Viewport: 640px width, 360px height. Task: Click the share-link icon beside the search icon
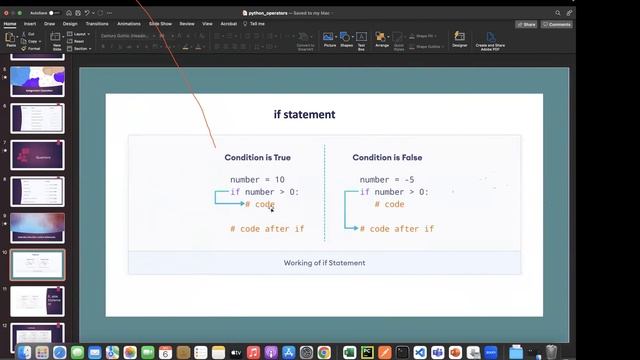coord(569,13)
